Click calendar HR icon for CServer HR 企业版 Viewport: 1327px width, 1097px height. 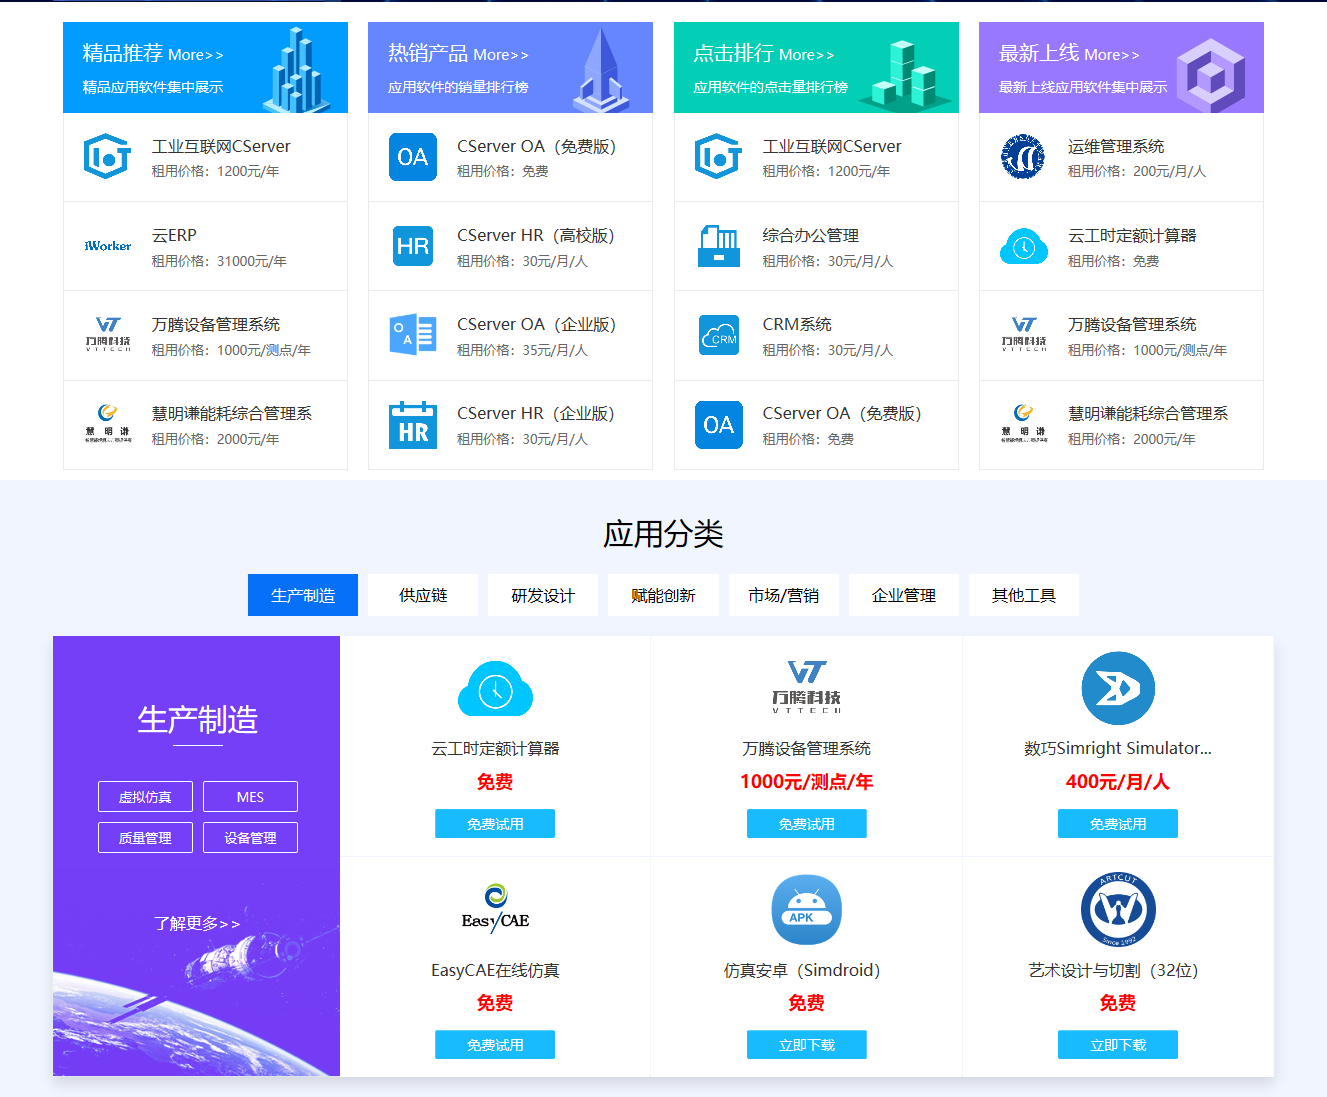pos(413,425)
